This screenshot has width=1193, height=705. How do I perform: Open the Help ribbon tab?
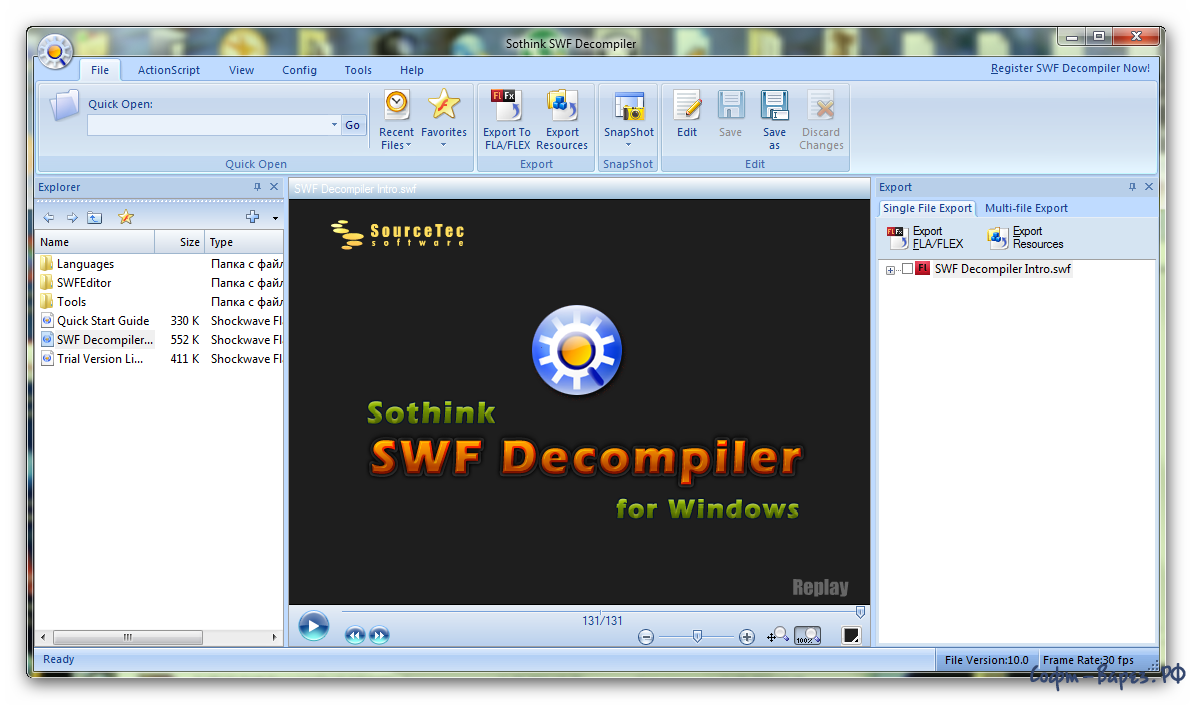pyautogui.click(x=412, y=70)
